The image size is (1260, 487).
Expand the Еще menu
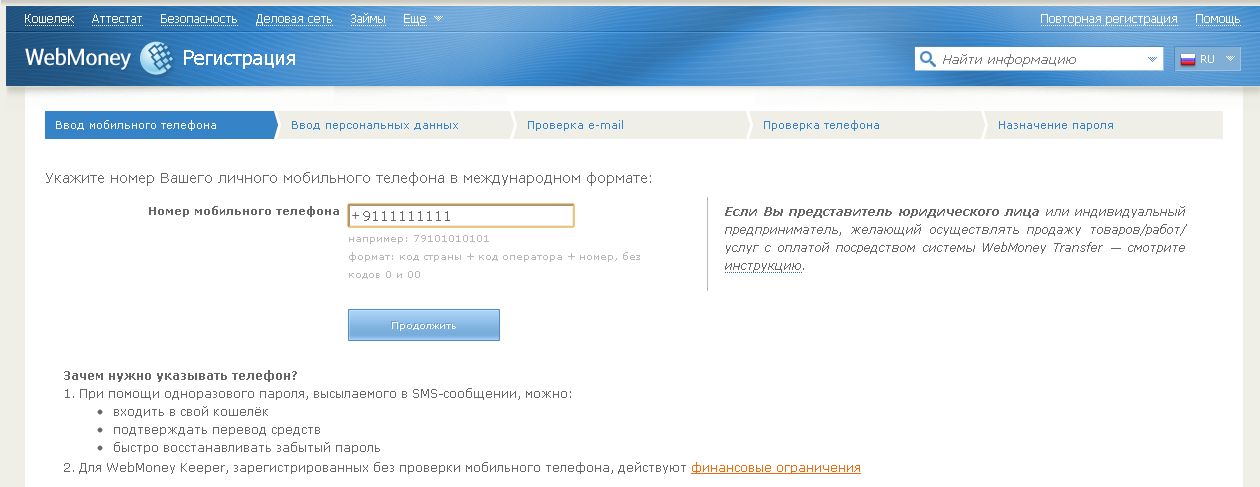(x=423, y=19)
